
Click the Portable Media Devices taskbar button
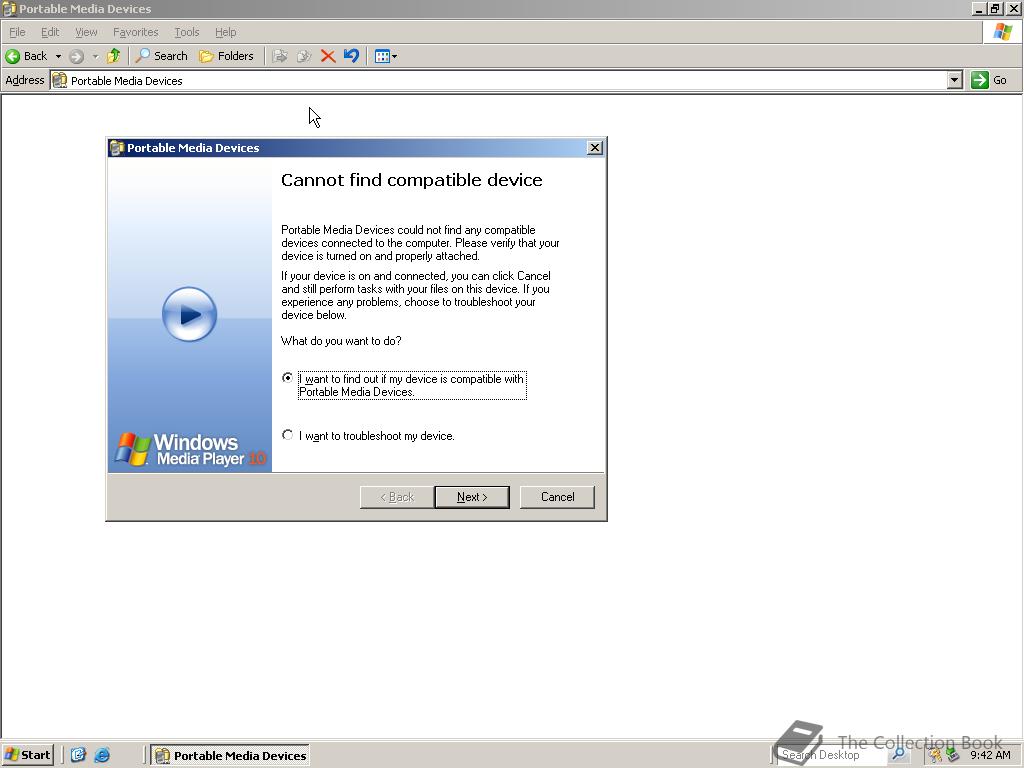tap(231, 756)
